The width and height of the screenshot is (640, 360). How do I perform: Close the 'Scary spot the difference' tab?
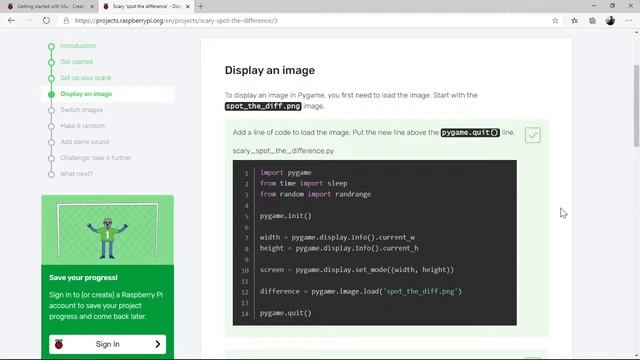[188, 7]
